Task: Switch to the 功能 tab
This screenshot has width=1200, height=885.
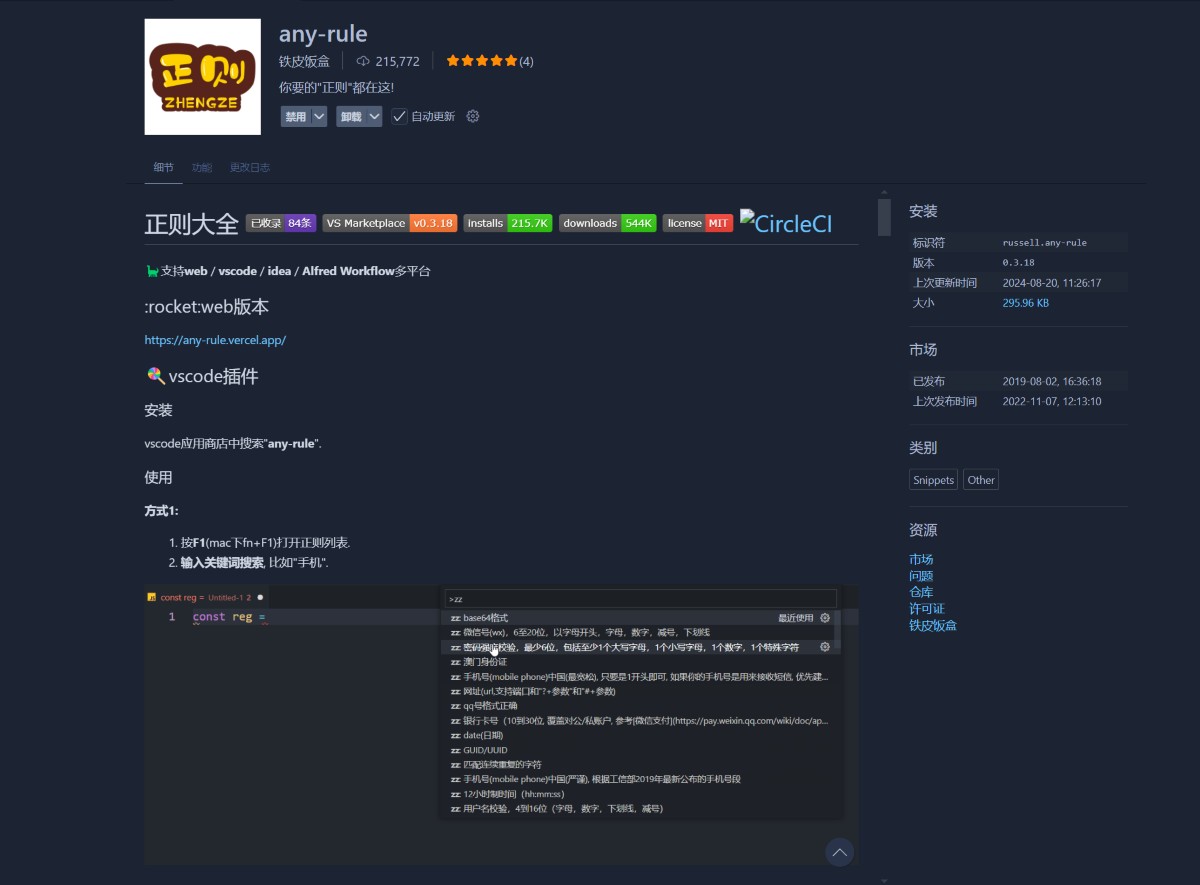Action: (202, 167)
